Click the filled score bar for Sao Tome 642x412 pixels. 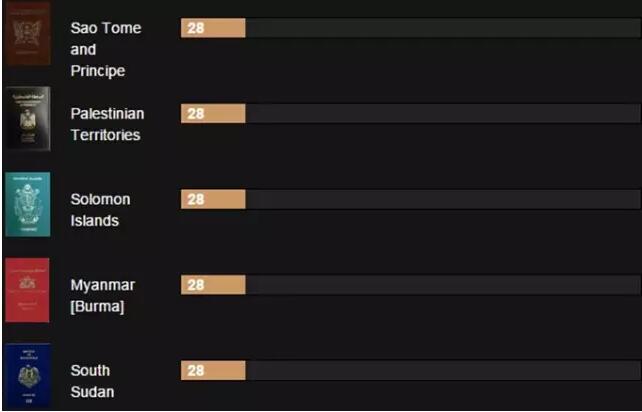213,28
